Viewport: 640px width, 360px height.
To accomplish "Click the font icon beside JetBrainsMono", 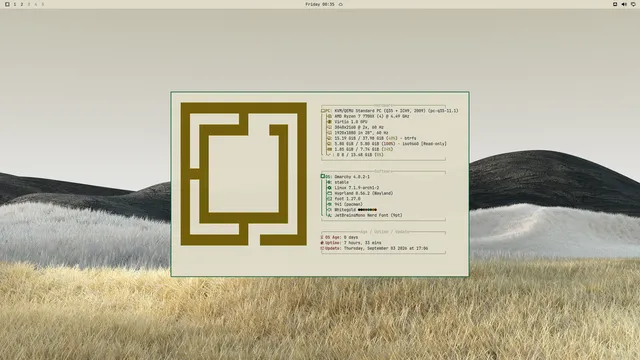I will click(329, 216).
